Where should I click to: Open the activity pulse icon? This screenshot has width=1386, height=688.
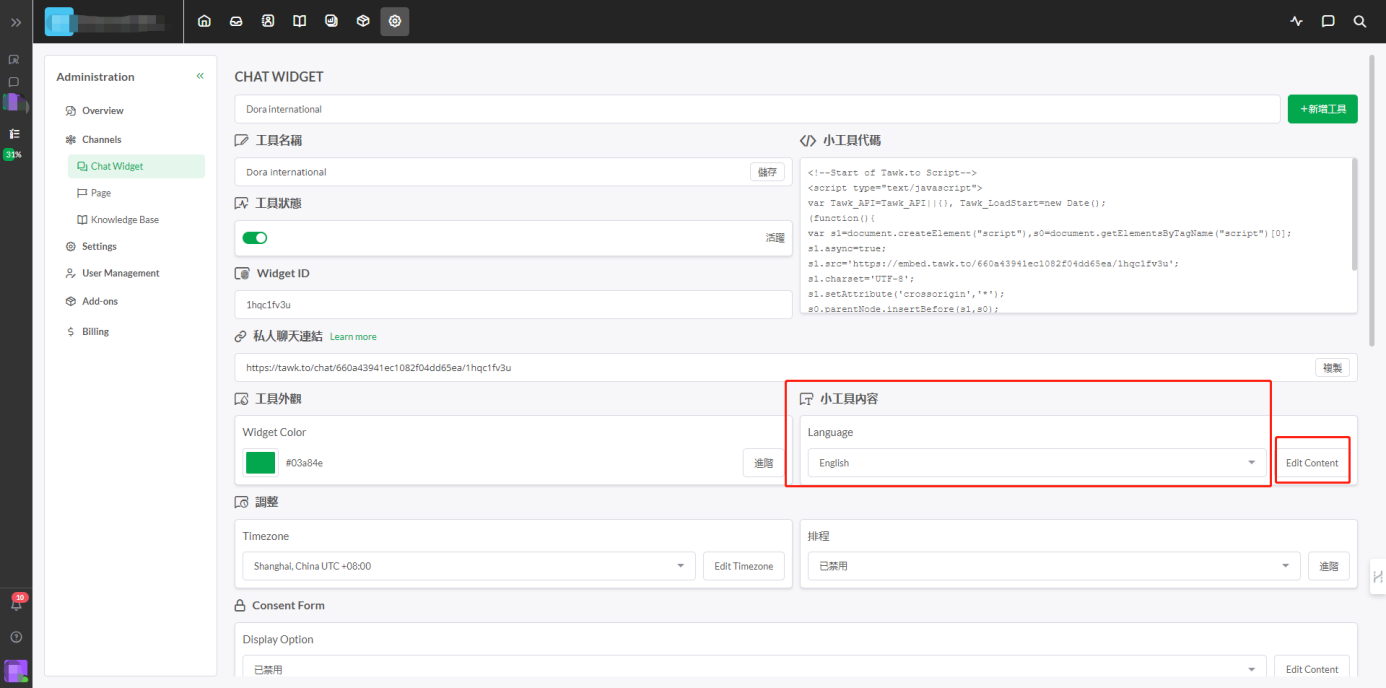(x=1297, y=21)
